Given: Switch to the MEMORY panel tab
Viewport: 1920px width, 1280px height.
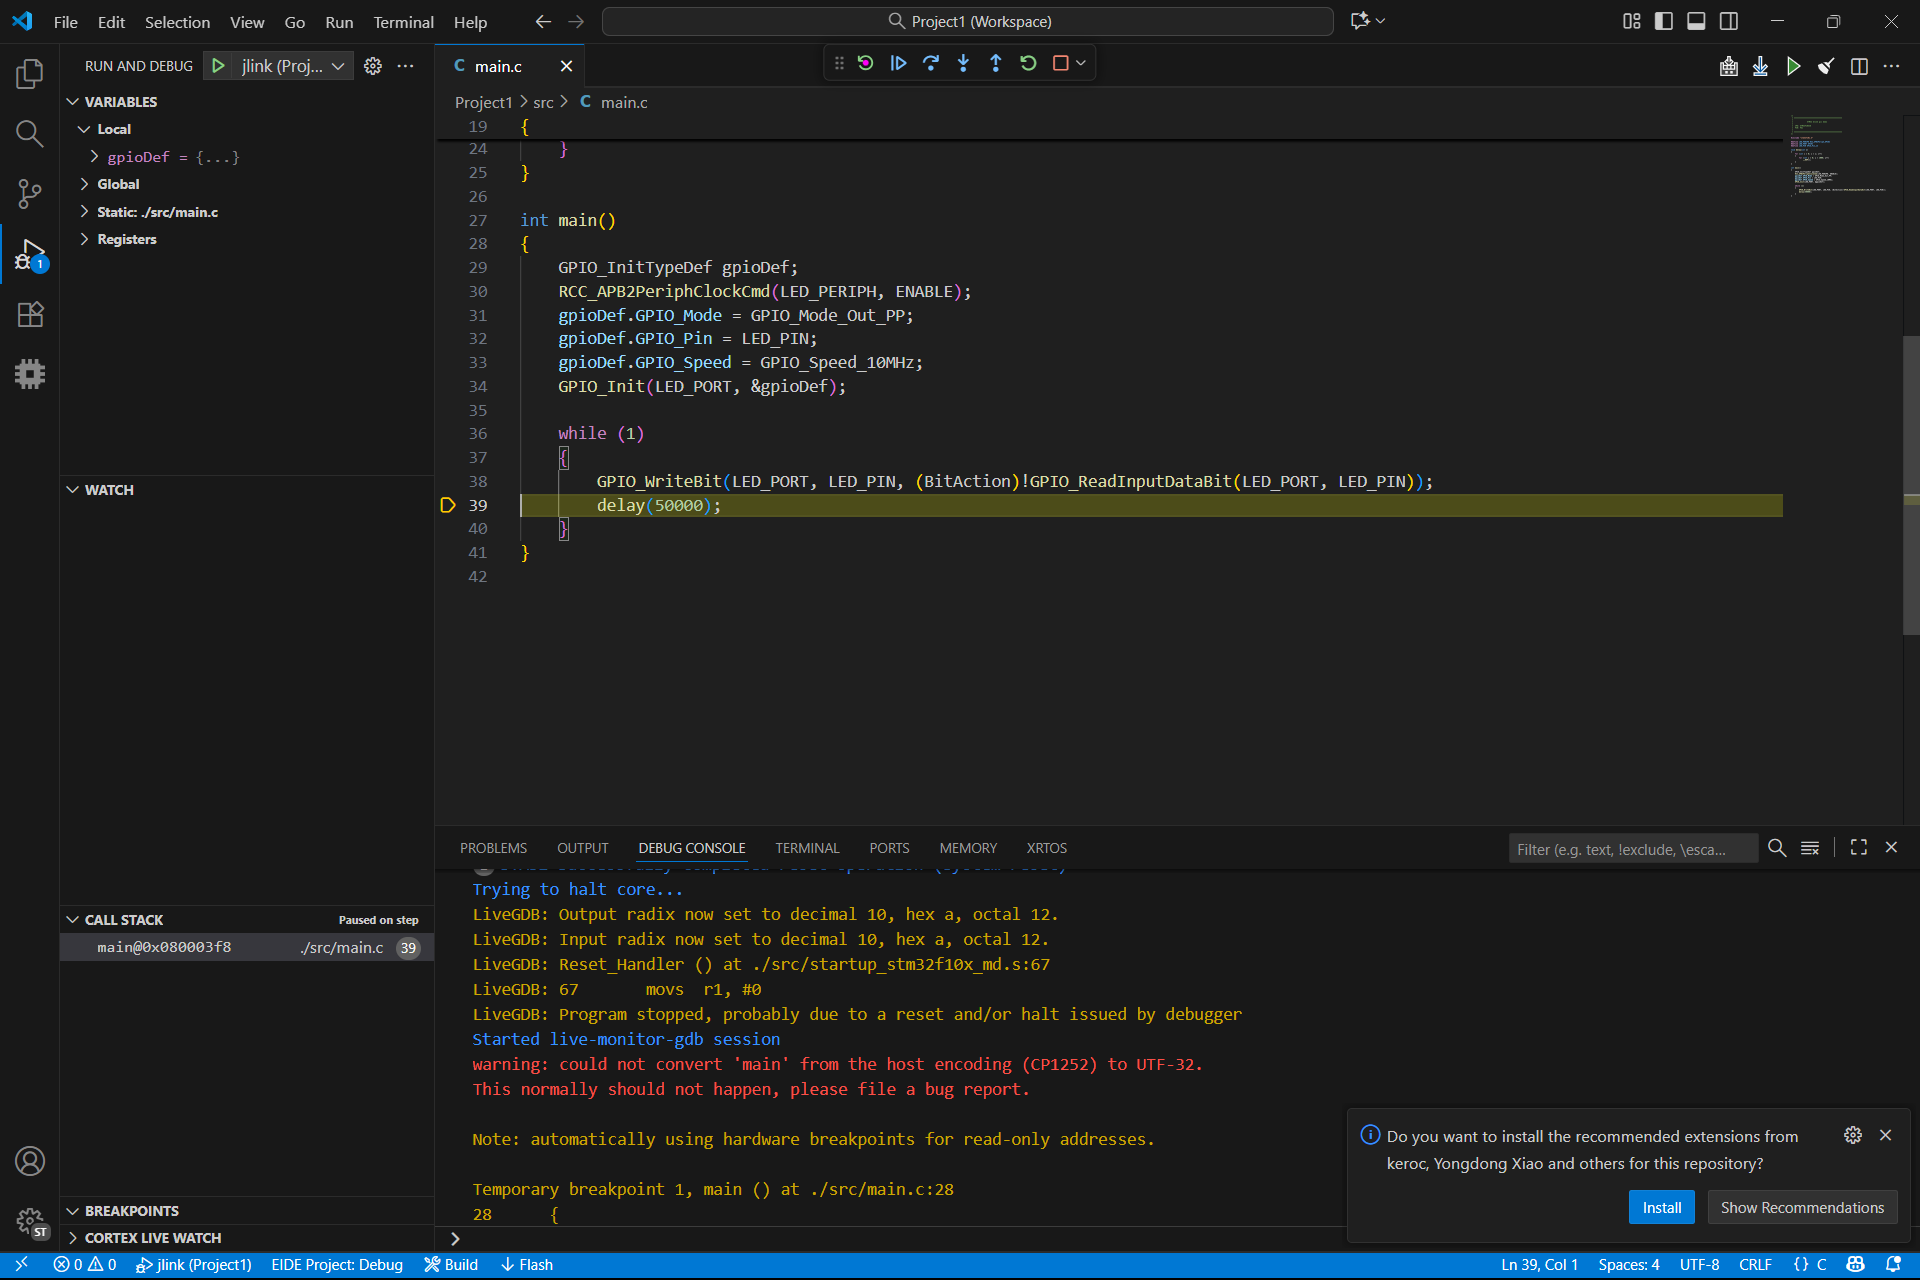Looking at the screenshot, I should [x=968, y=848].
